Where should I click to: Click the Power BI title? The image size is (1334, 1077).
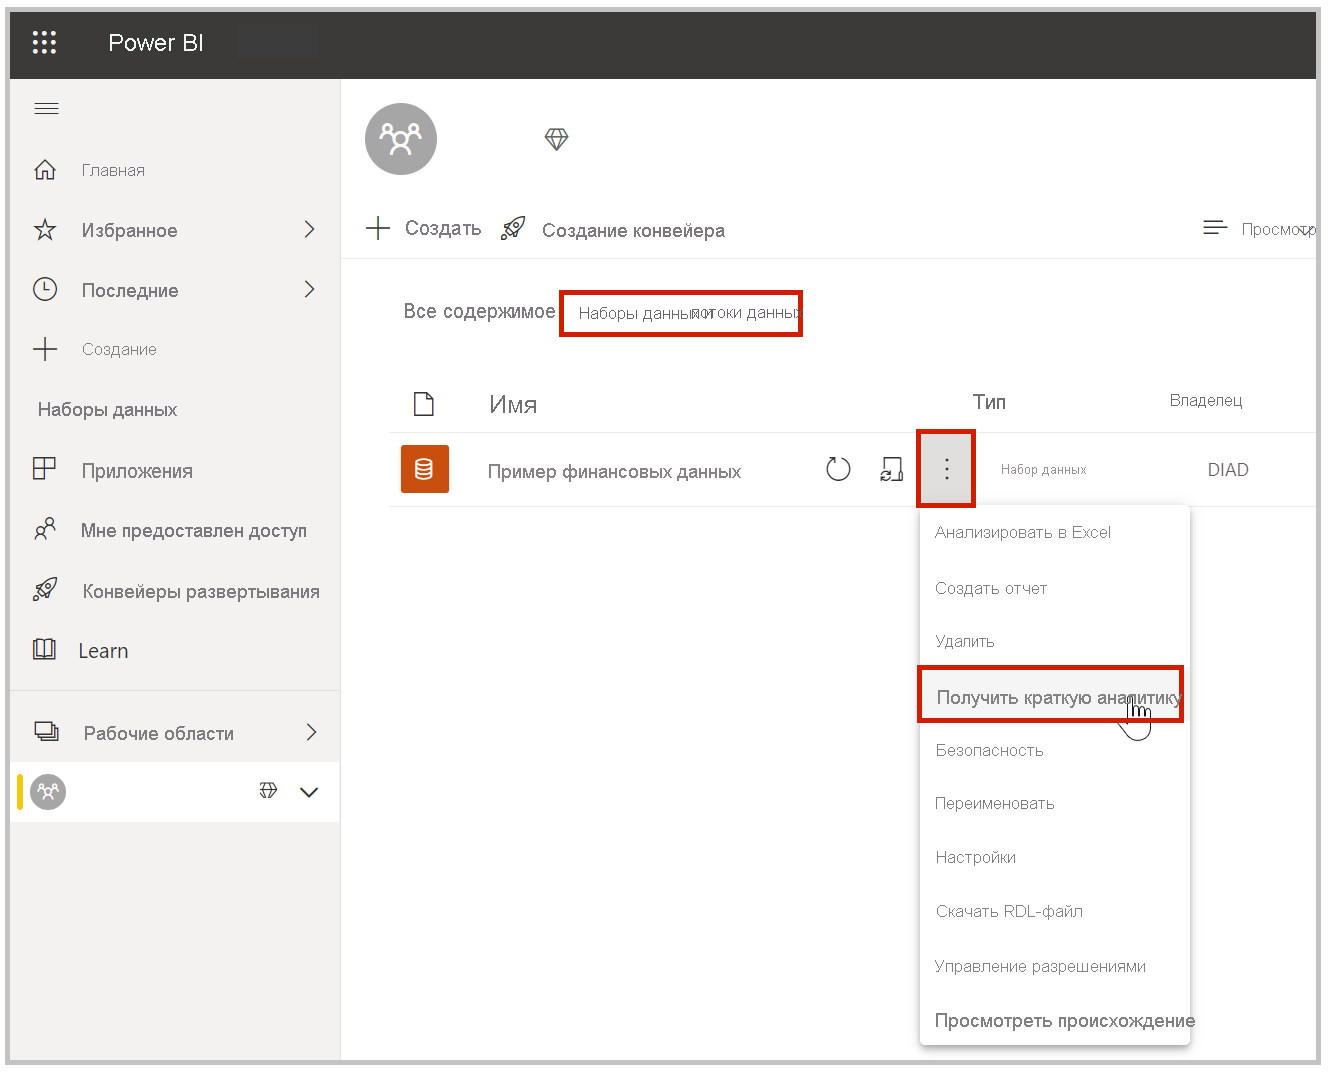(x=156, y=42)
